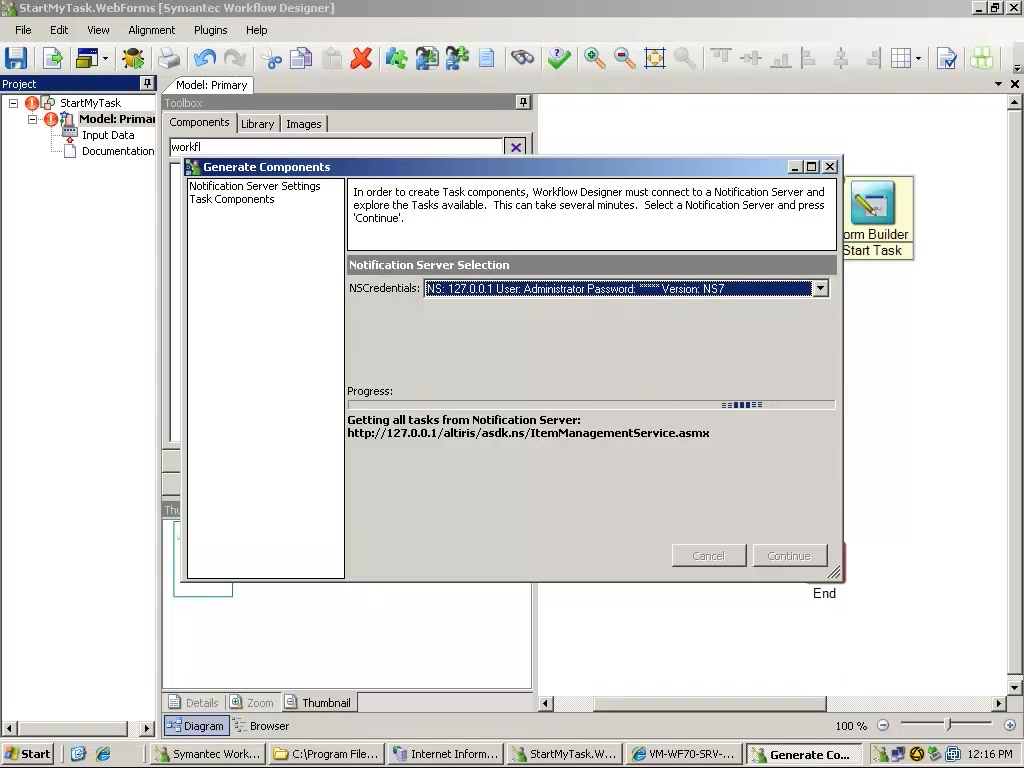Click the Redo arrow icon
This screenshot has width=1024, height=768.
tap(234, 58)
